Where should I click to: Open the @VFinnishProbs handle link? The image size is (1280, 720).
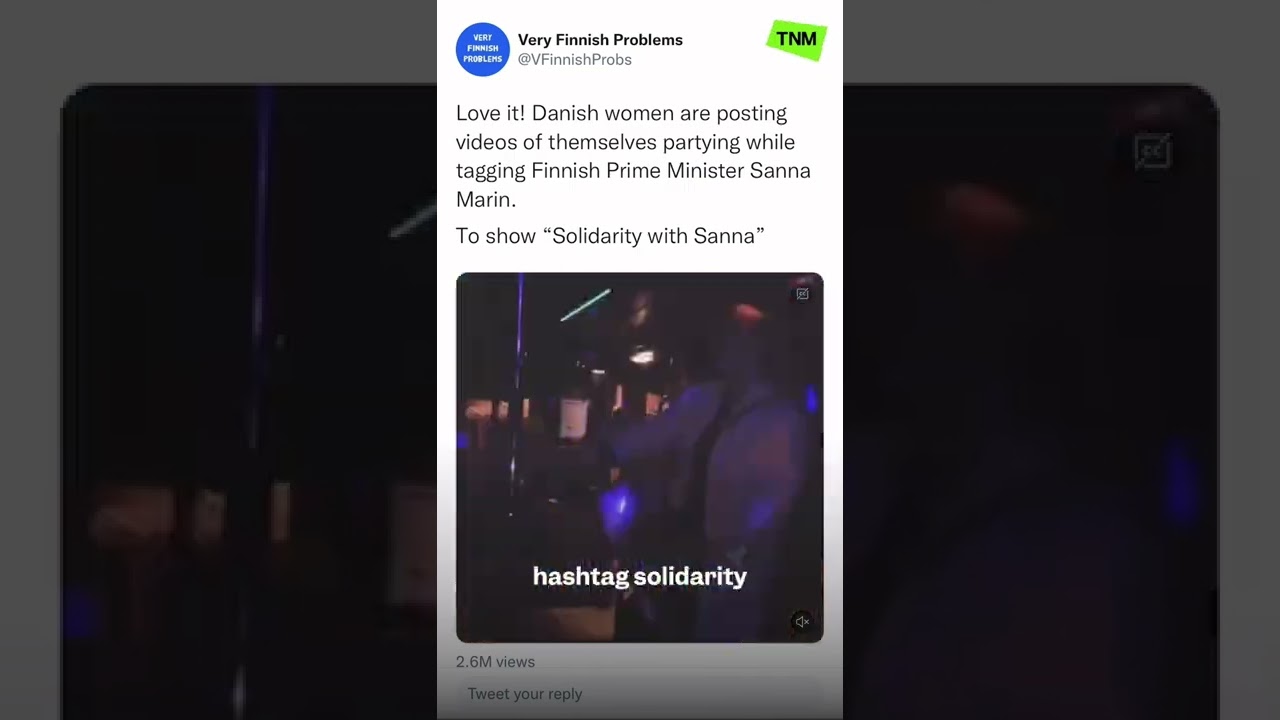click(x=574, y=60)
